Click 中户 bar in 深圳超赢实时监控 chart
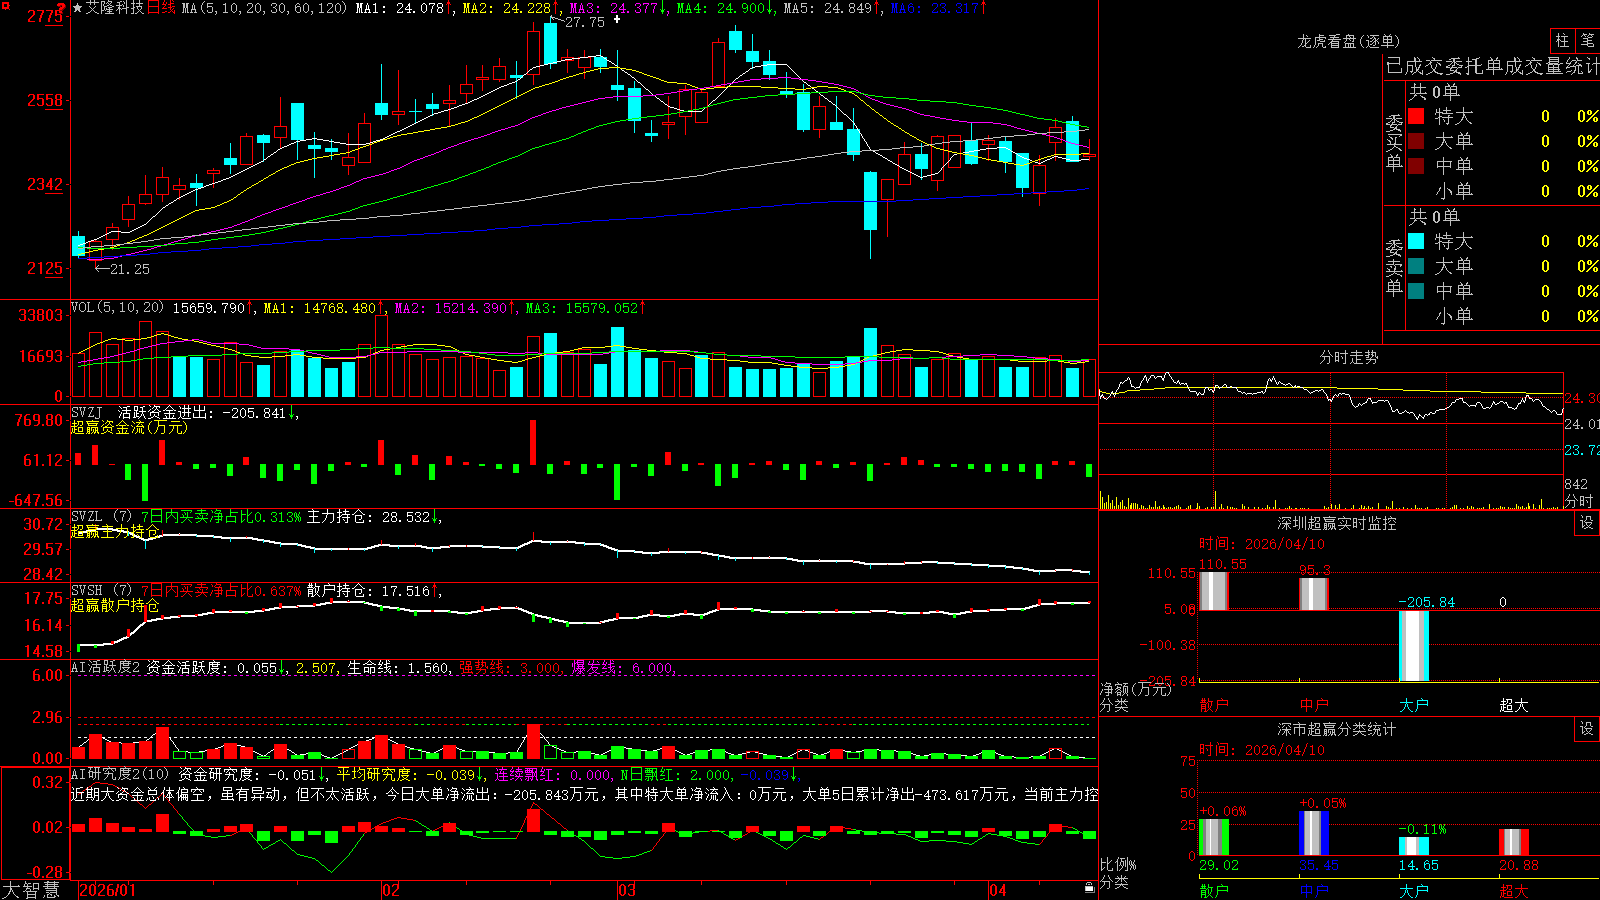1600x900 pixels. point(1314,594)
